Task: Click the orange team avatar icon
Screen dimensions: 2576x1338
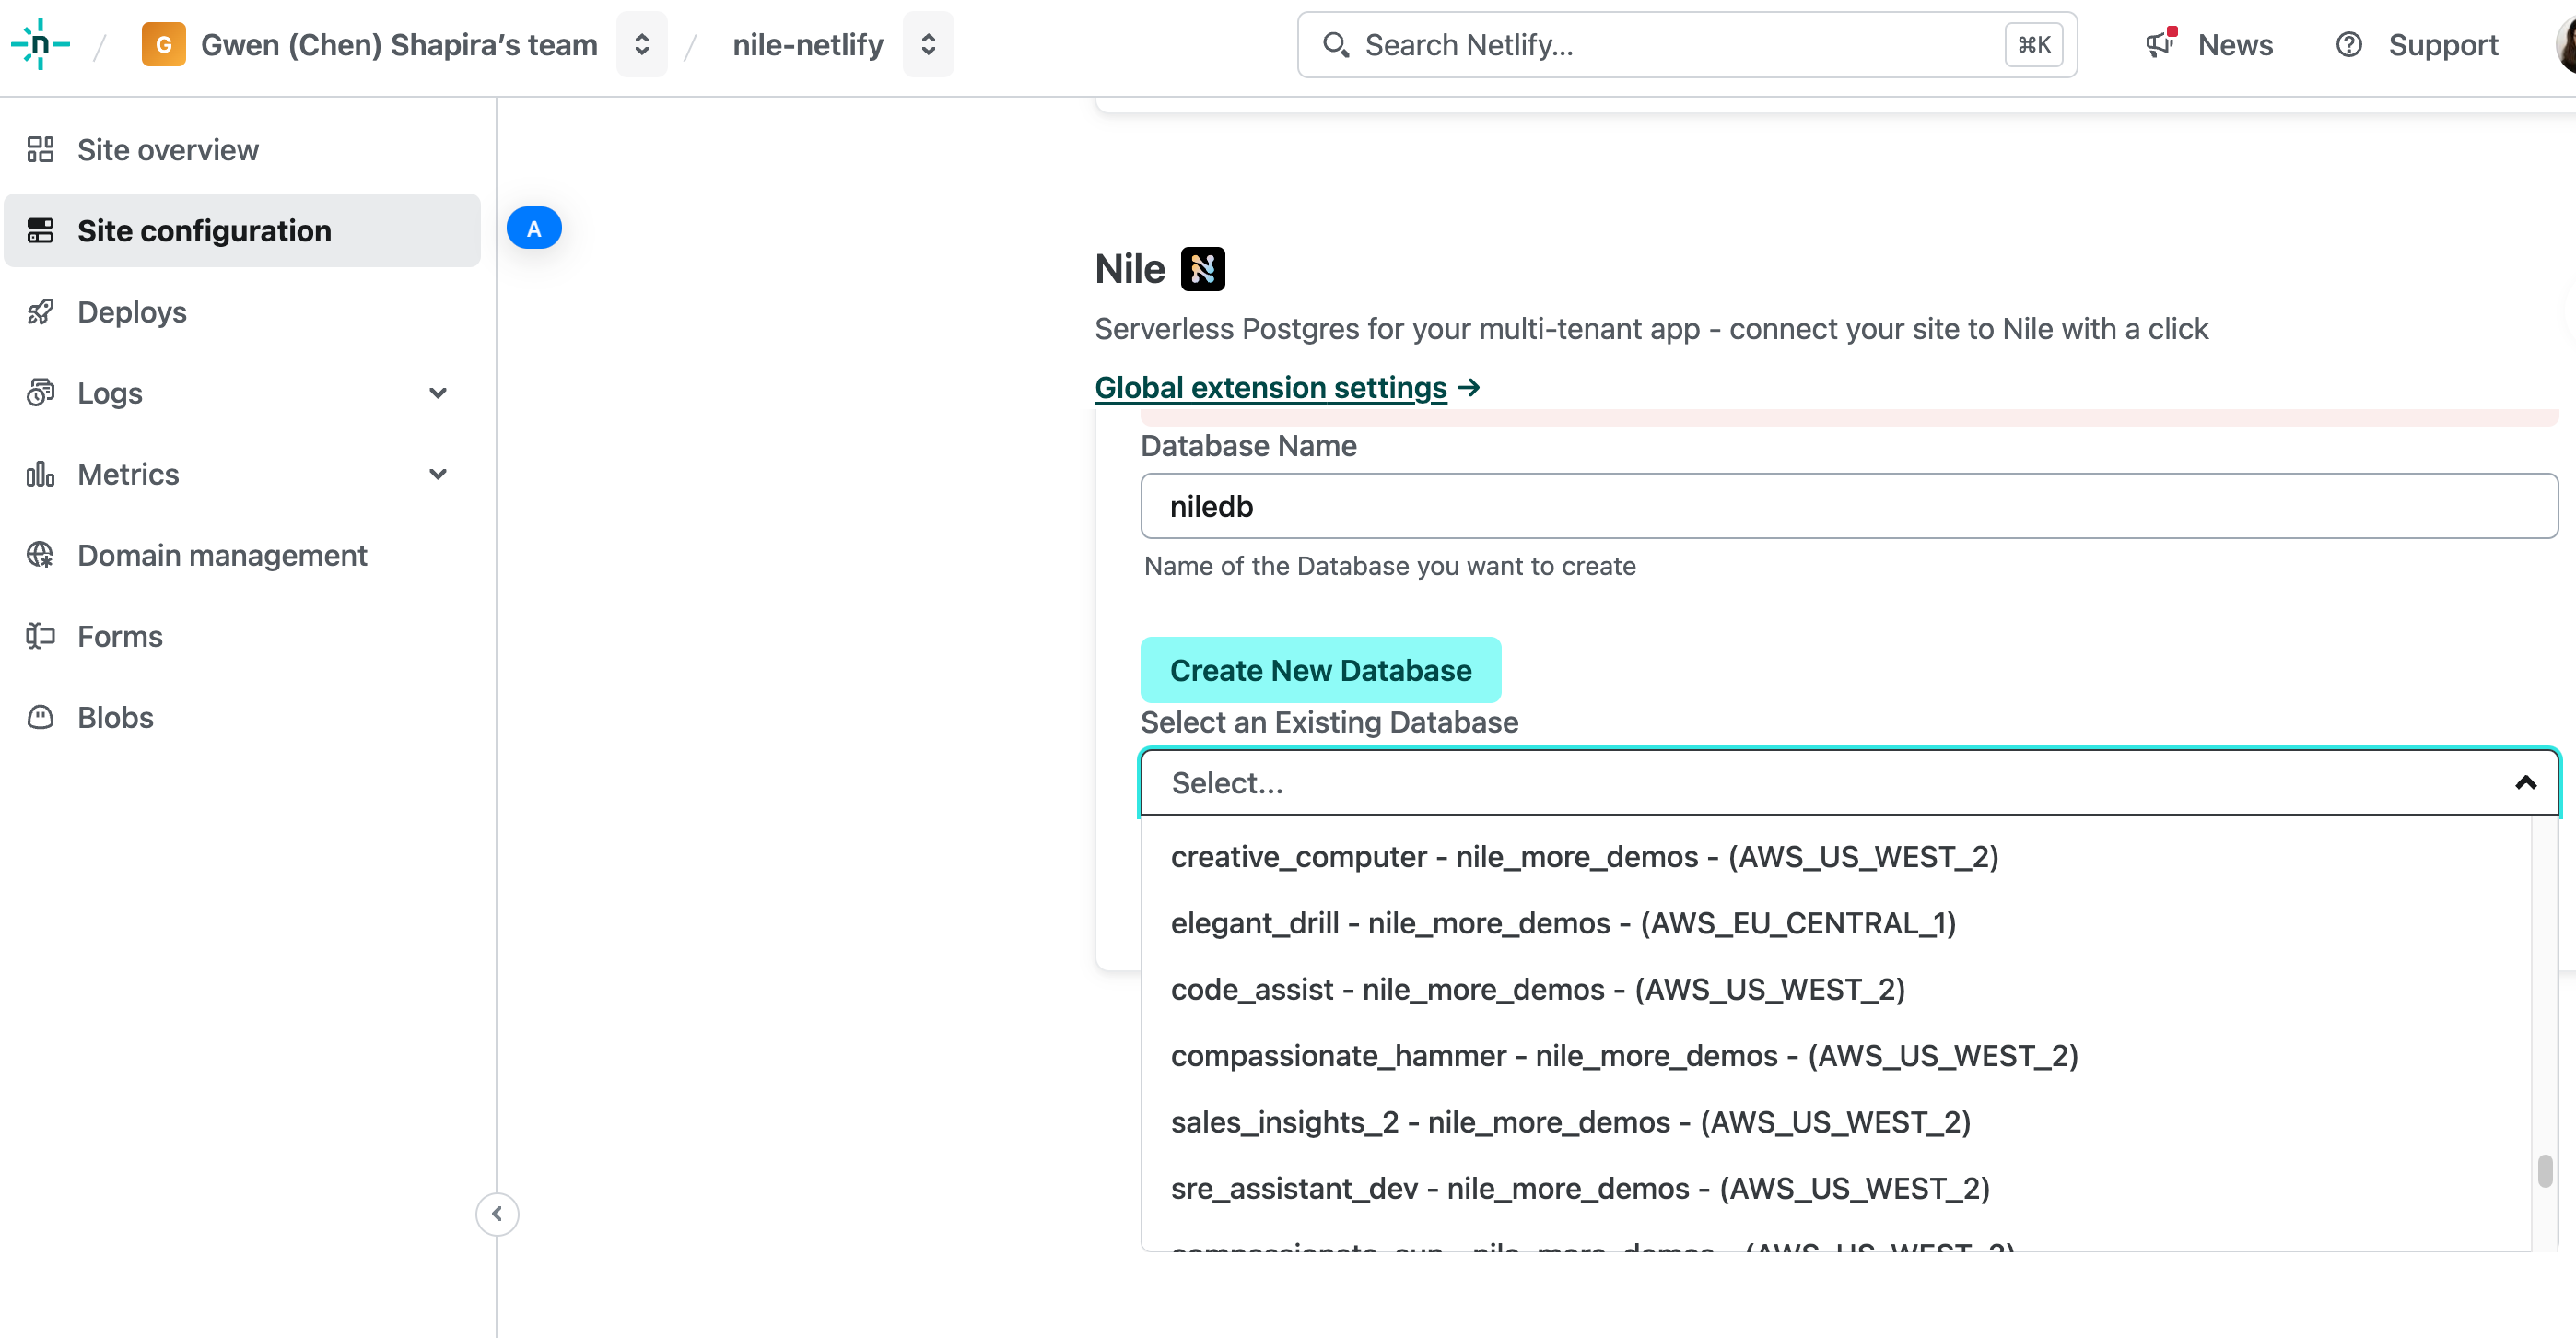Action: [x=163, y=44]
